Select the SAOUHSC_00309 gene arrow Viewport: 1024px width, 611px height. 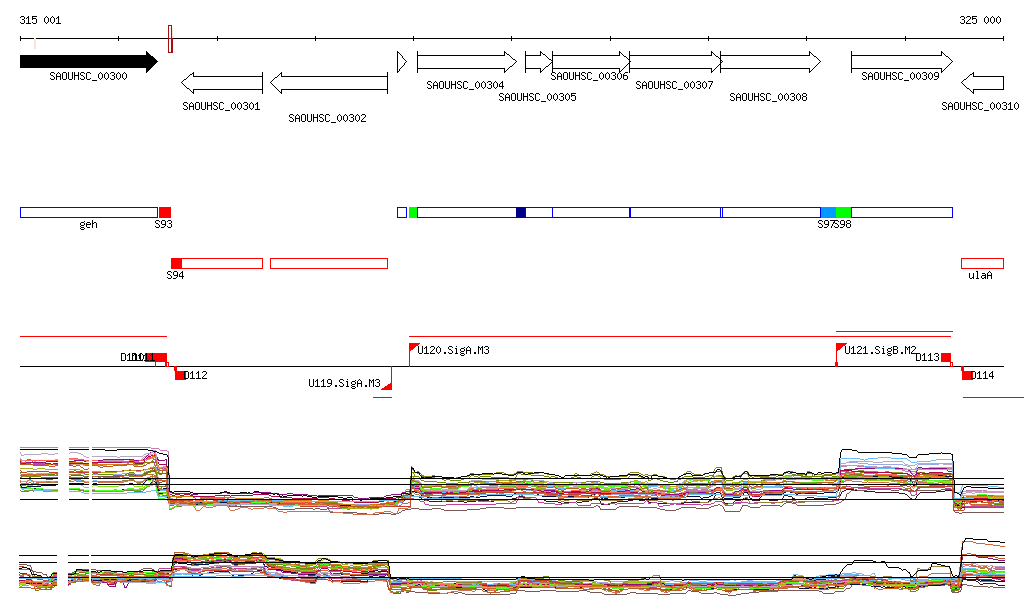[x=902, y=62]
